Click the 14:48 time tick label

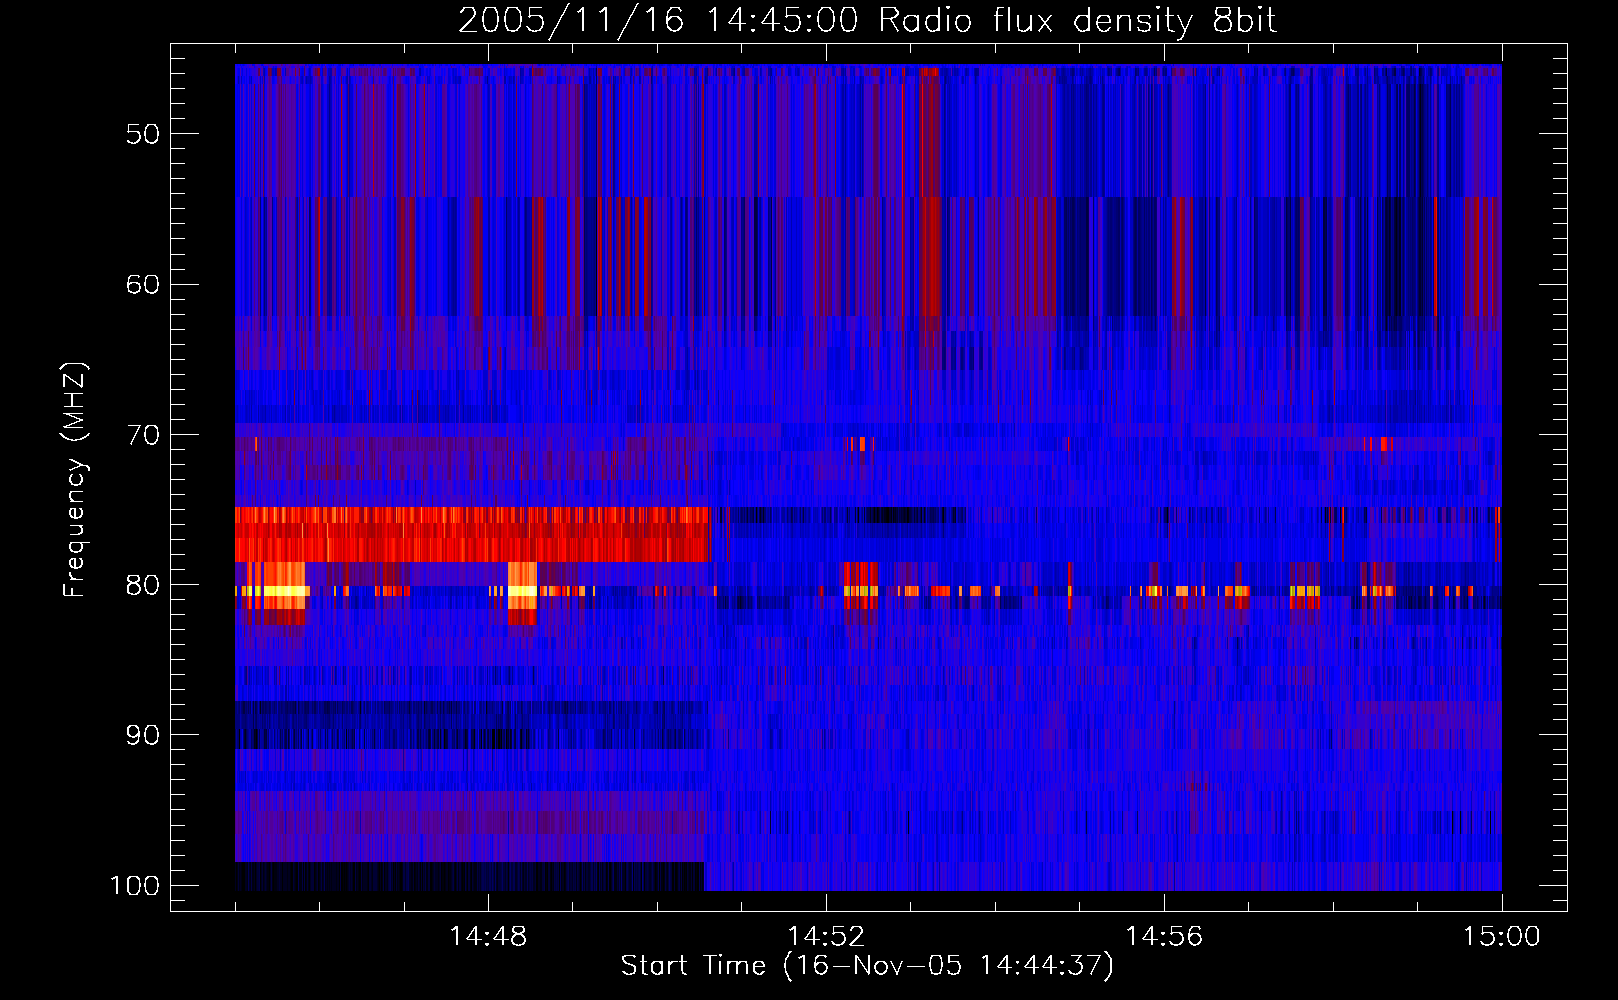point(488,937)
